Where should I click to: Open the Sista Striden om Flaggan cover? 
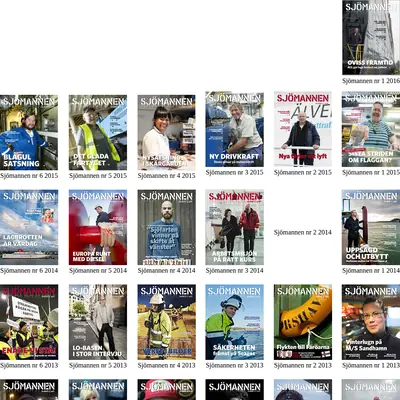pos(371,129)
